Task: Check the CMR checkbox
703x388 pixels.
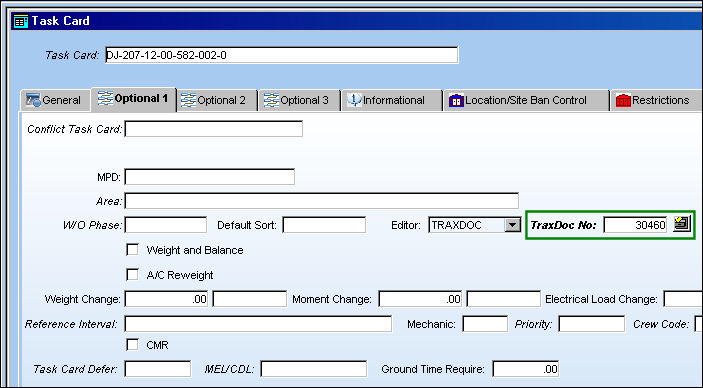Action: tap(132, 344)
